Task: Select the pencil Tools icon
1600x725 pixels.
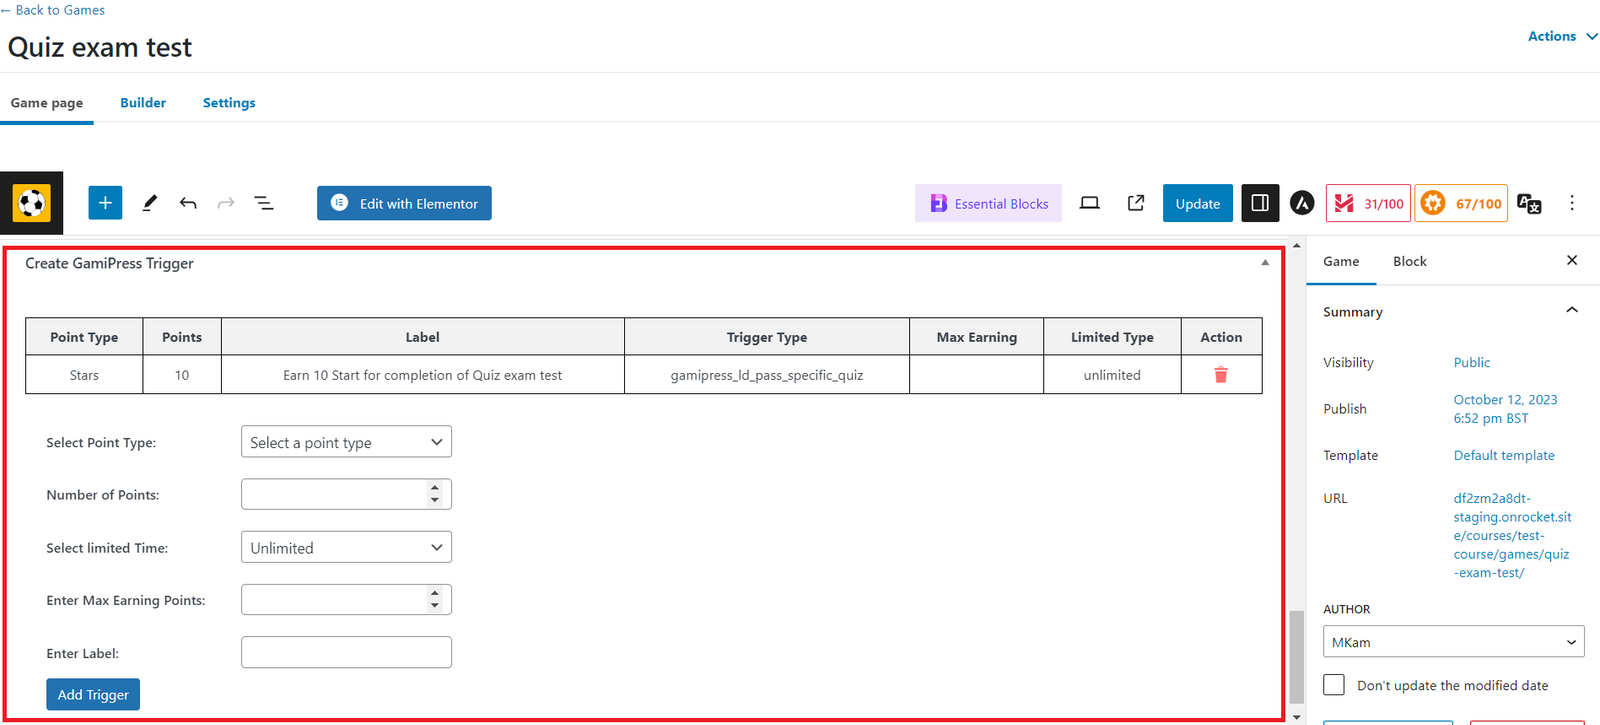Action: coord(149,203)
